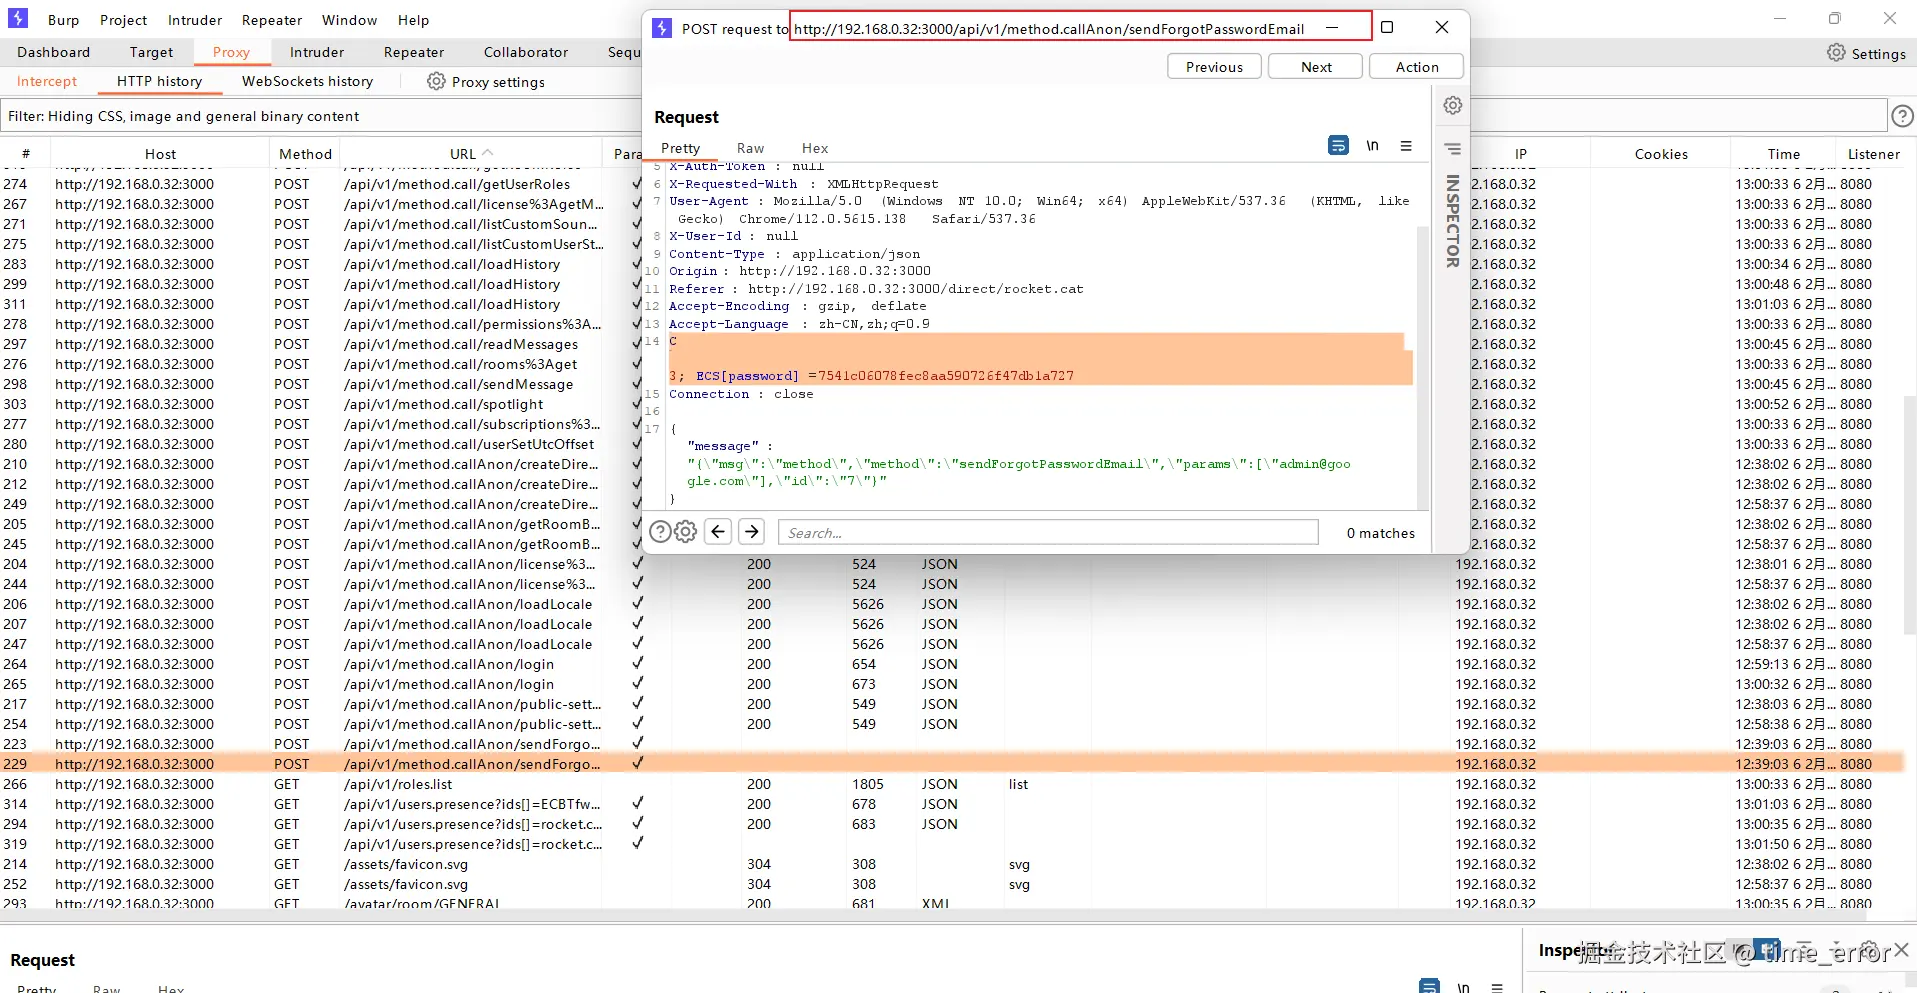Click the Burp icon in the popup title bar
The width and height of the screenshot is (1917, 993).
pos(662,28)
